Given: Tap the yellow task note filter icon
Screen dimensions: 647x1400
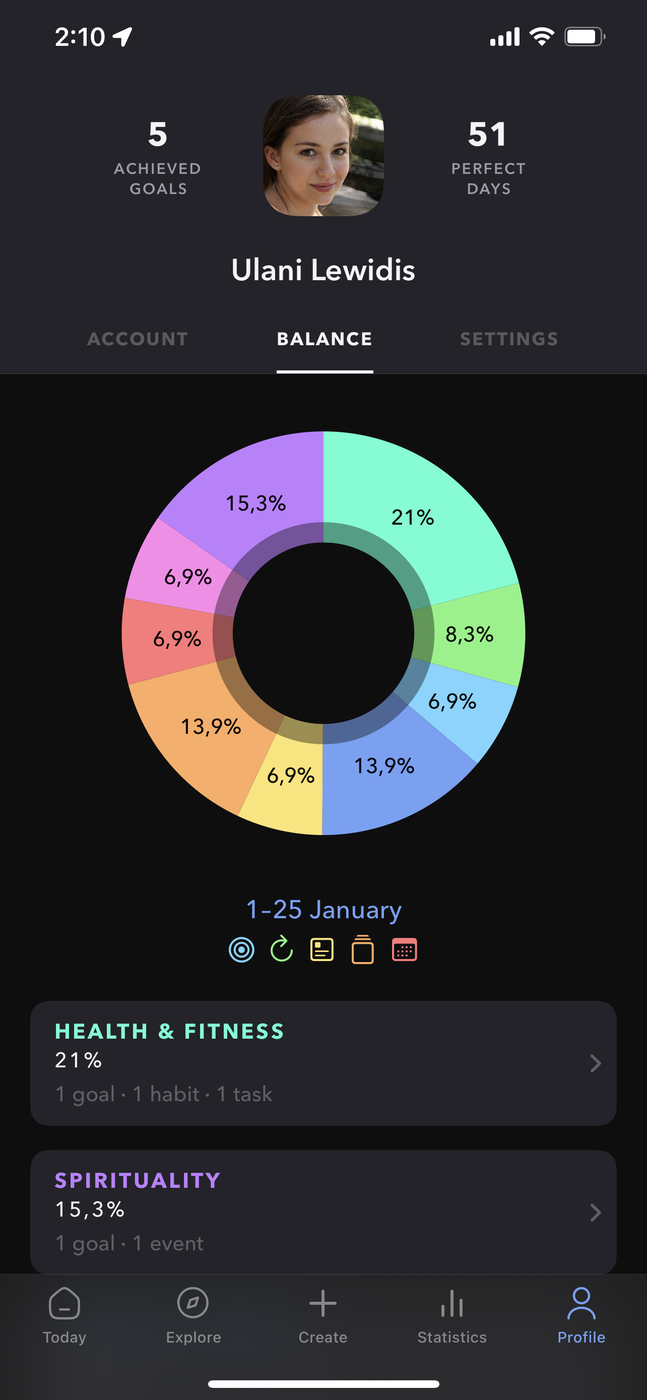Looking at the screenshot, I should (x=322, y=950).
